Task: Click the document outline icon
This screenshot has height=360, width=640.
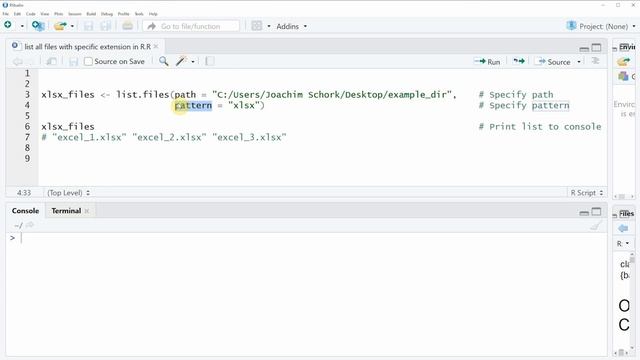Action: pos(596,61)
